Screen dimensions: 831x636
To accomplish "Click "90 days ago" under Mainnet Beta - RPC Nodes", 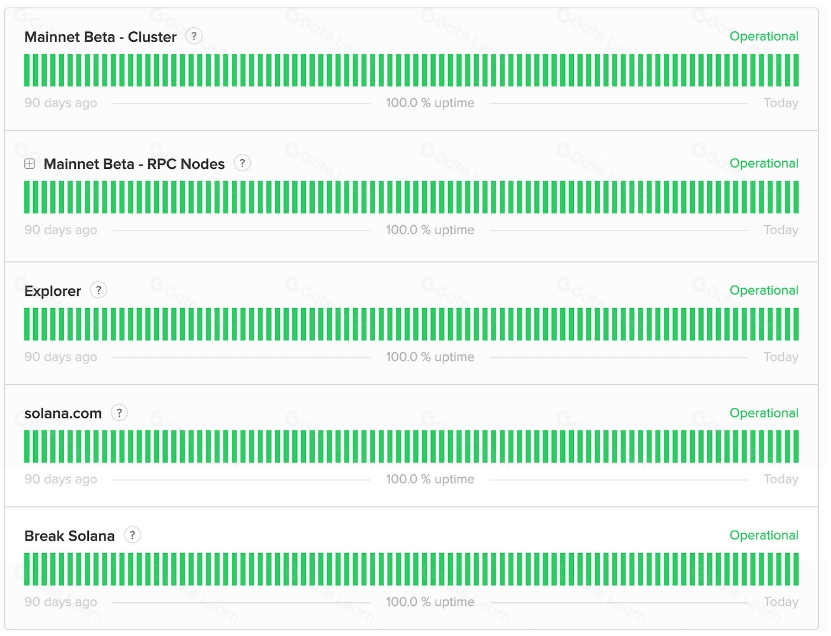I will point(60,230).
